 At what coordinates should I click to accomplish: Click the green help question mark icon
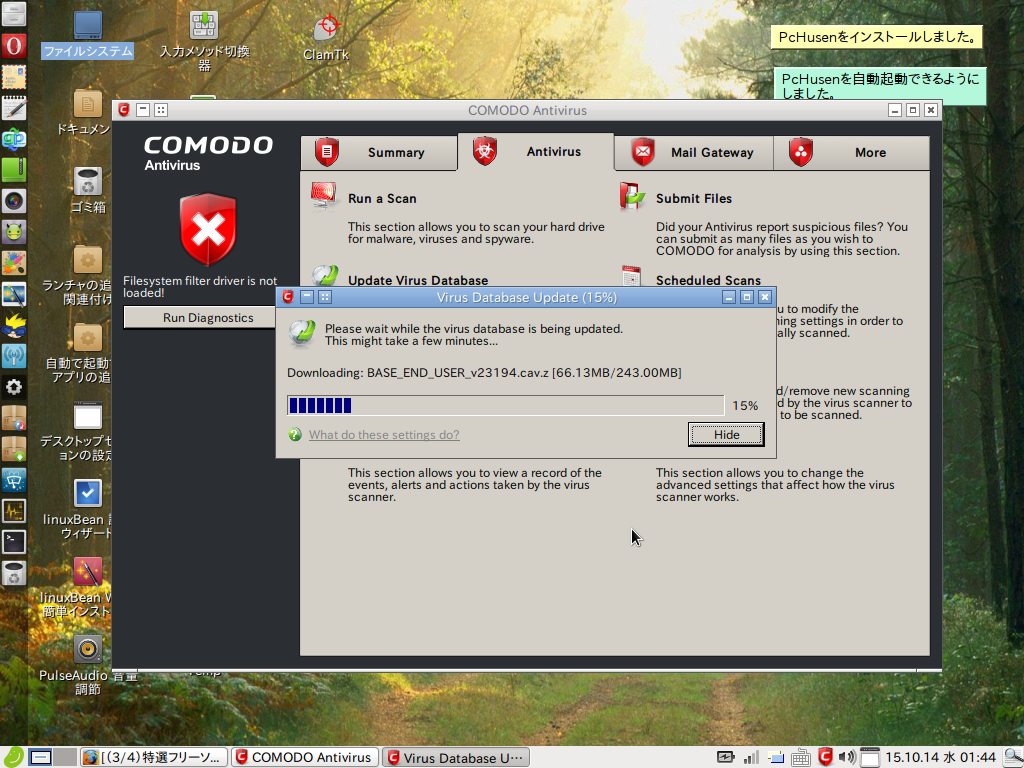[x=295, y=434]
